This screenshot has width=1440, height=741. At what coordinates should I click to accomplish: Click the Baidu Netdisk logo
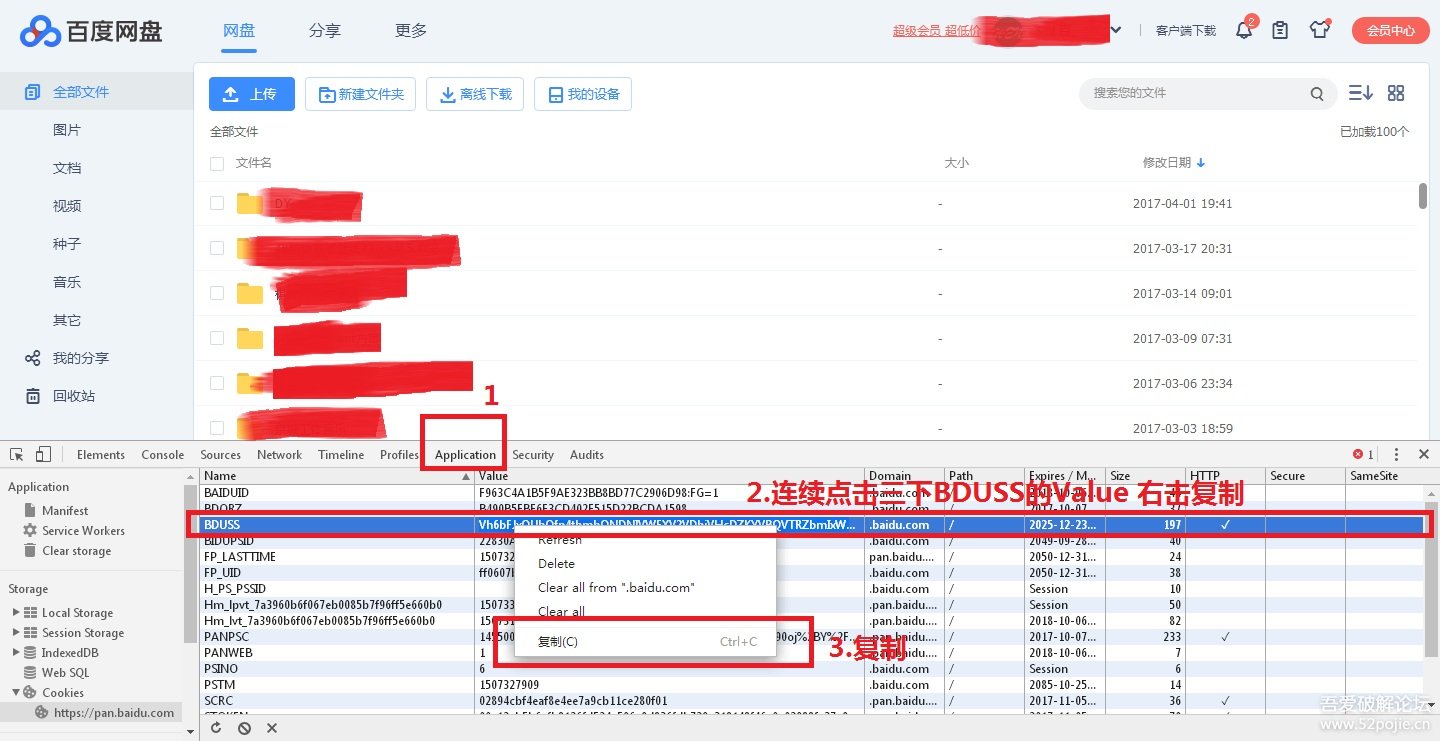click(x=91, y=31)
